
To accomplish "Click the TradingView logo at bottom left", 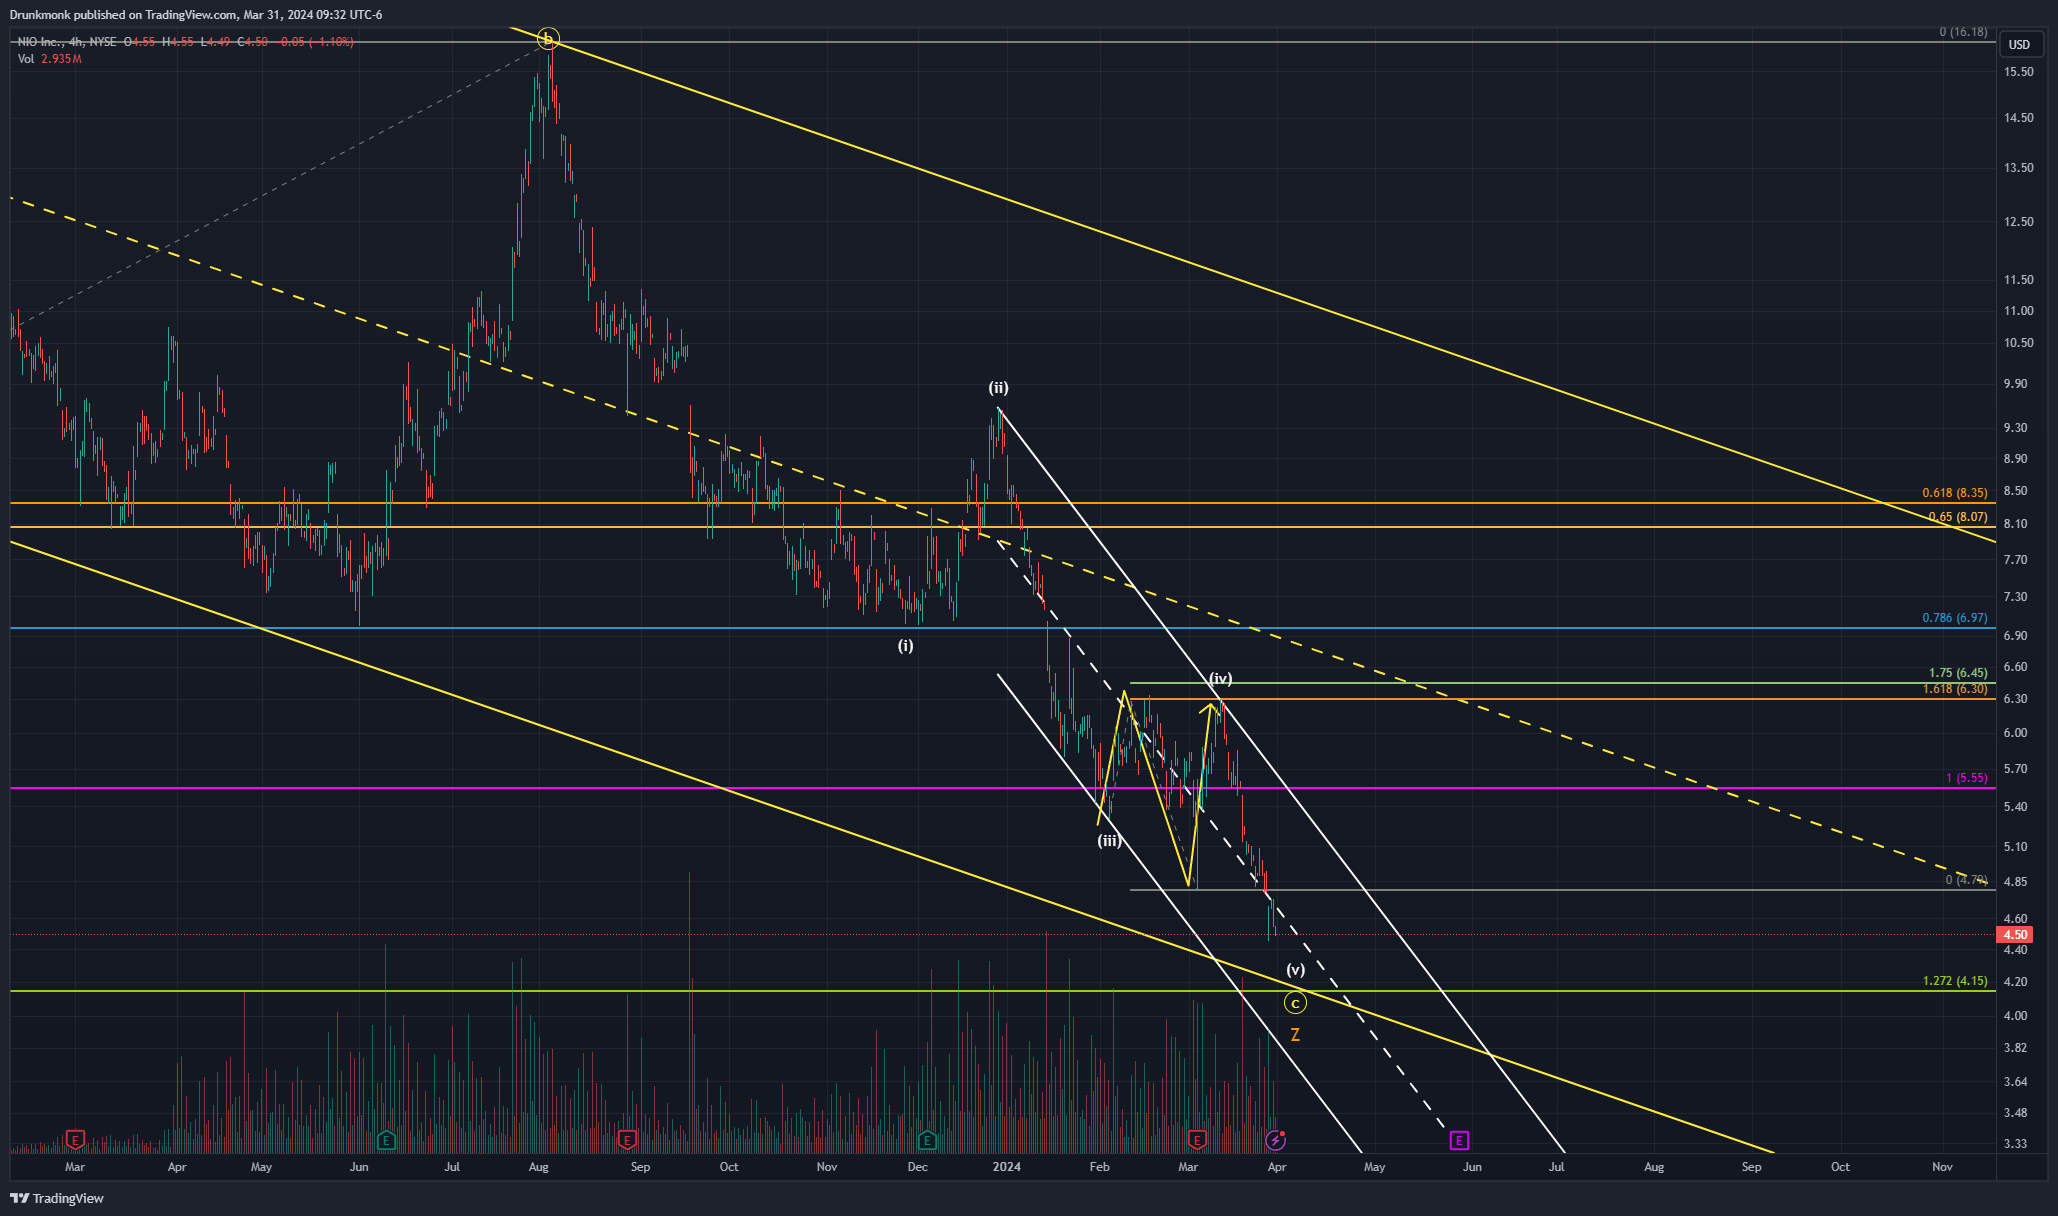I will (x=57, y=1198).
